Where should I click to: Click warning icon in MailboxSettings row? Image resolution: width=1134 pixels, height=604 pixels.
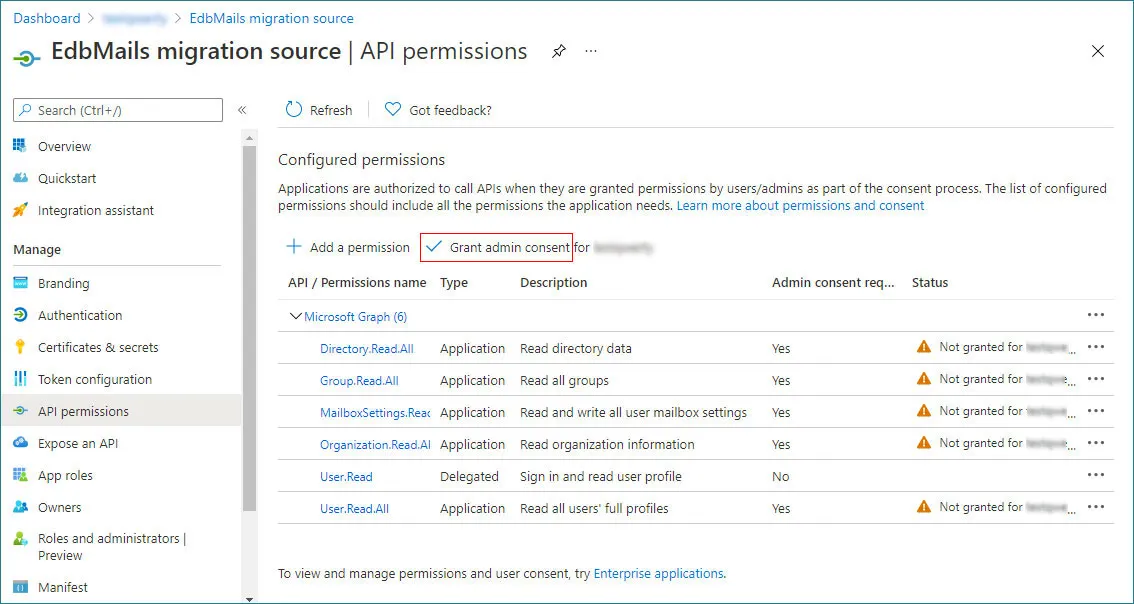[x=924, y=410]
